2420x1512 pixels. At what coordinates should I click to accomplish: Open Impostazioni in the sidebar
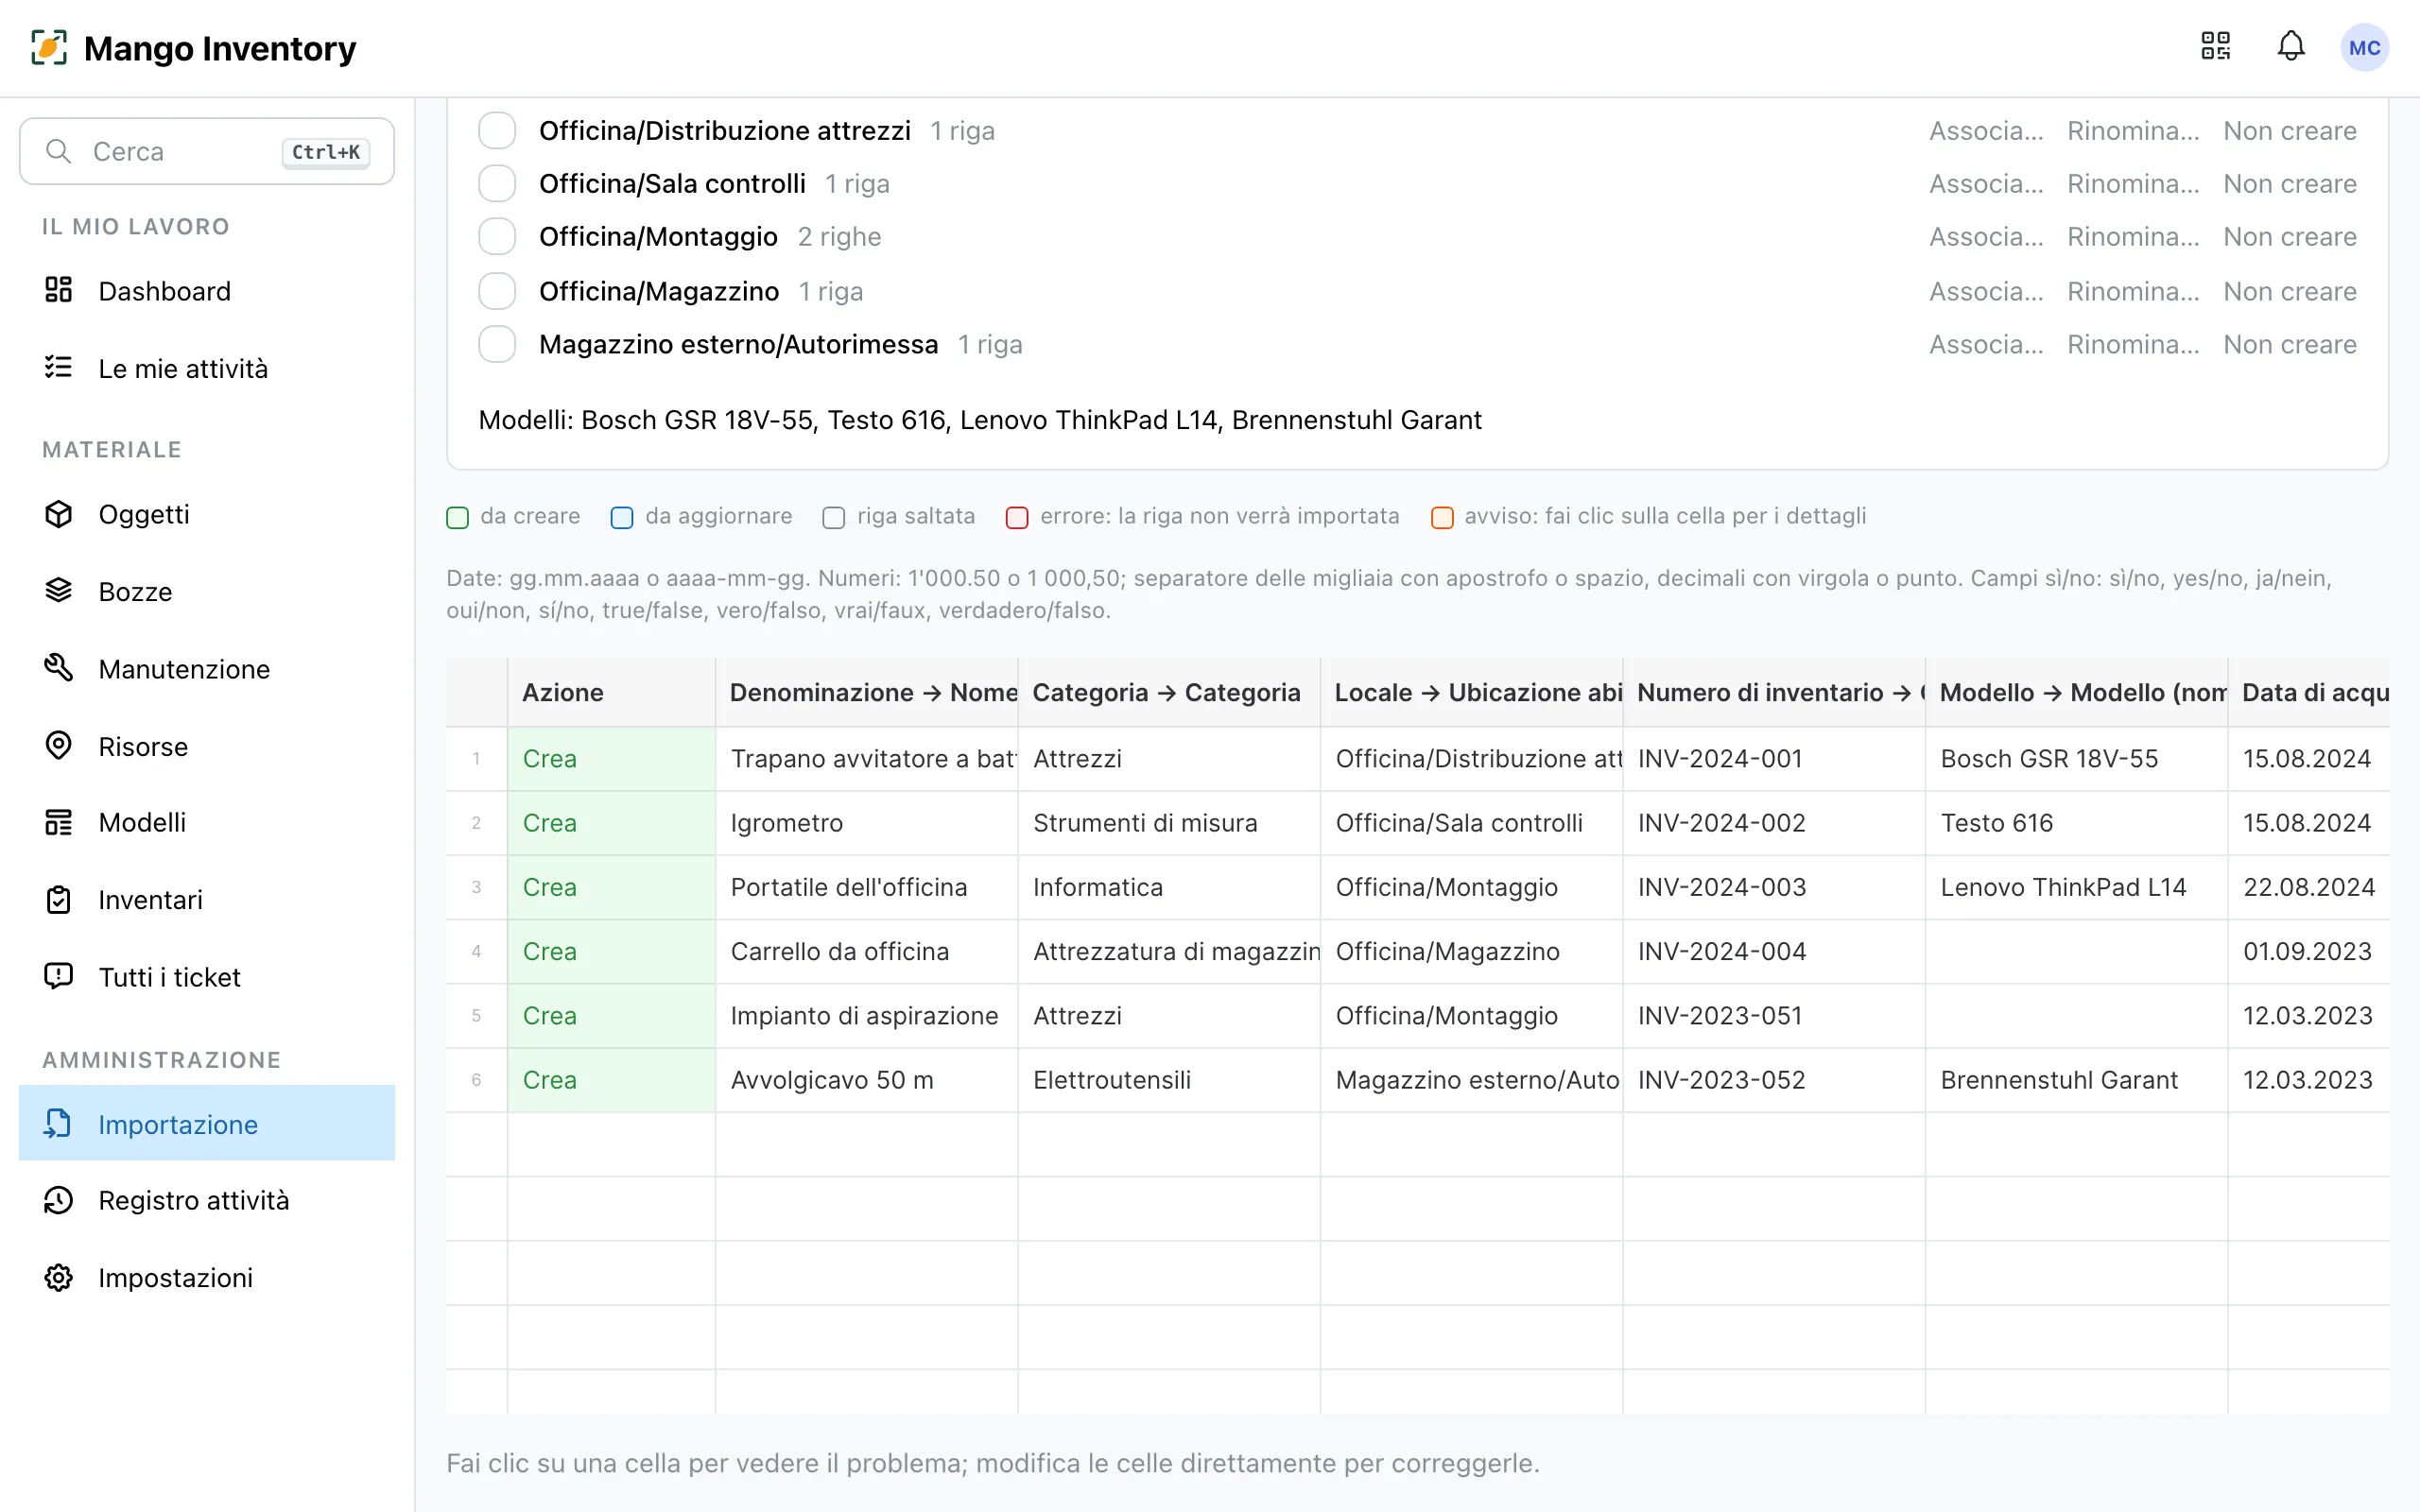(207, 1278)
